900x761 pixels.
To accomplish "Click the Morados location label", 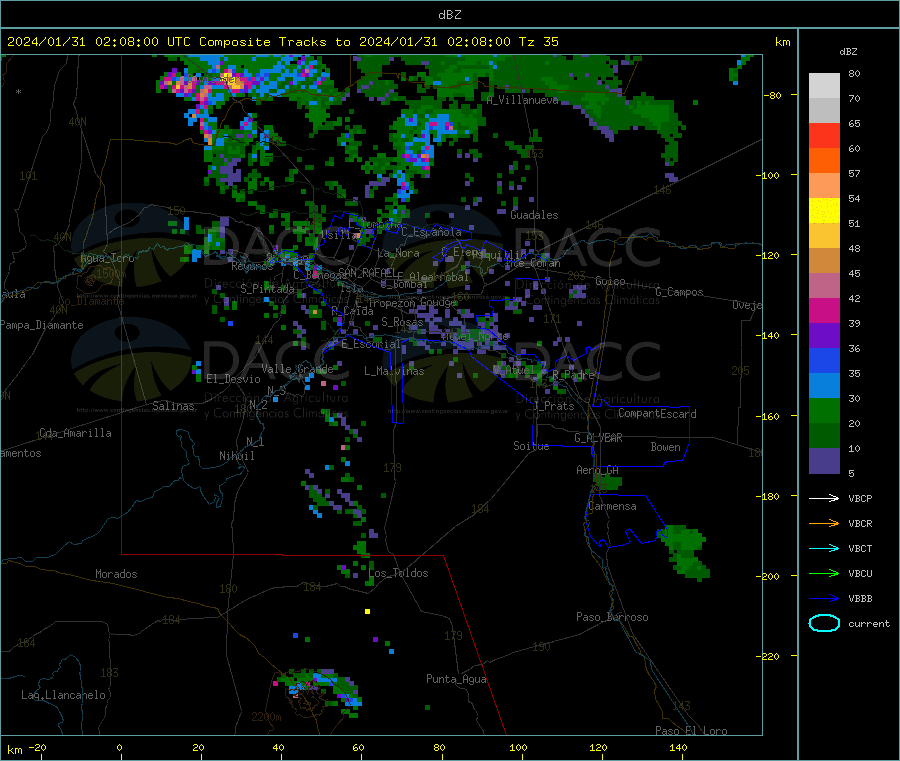I will point(116,574).
